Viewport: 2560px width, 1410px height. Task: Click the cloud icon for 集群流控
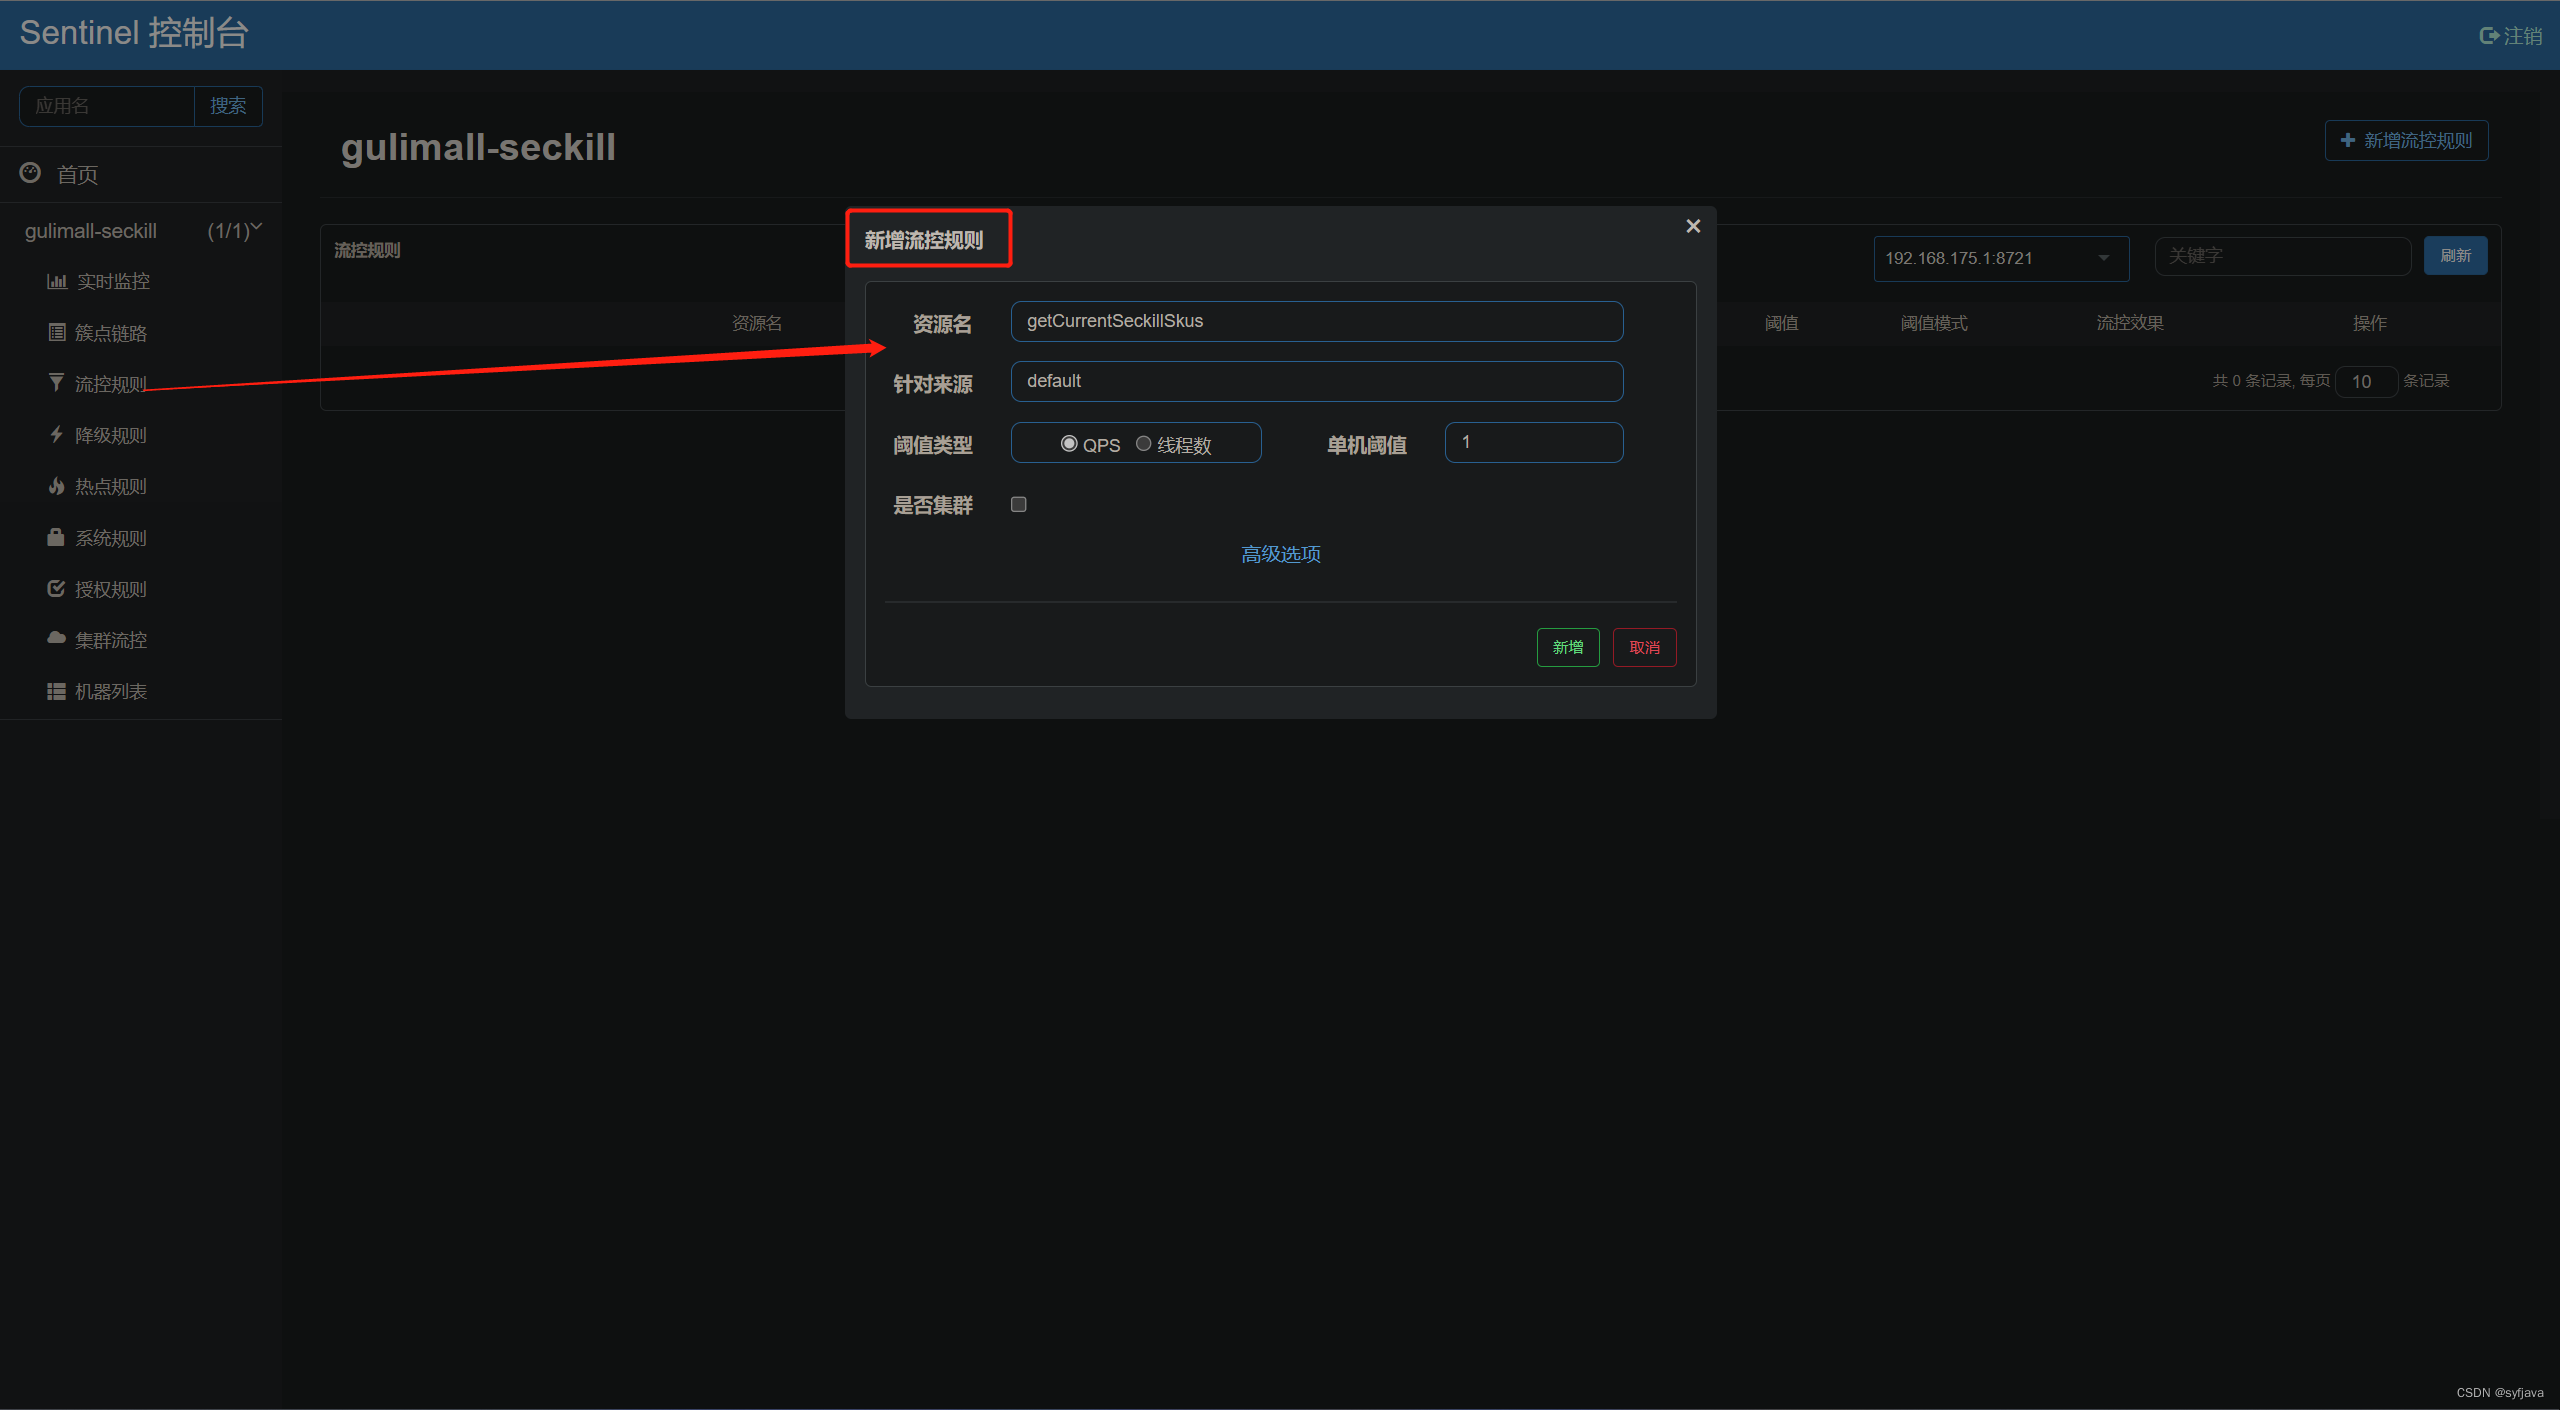[56, 638]
